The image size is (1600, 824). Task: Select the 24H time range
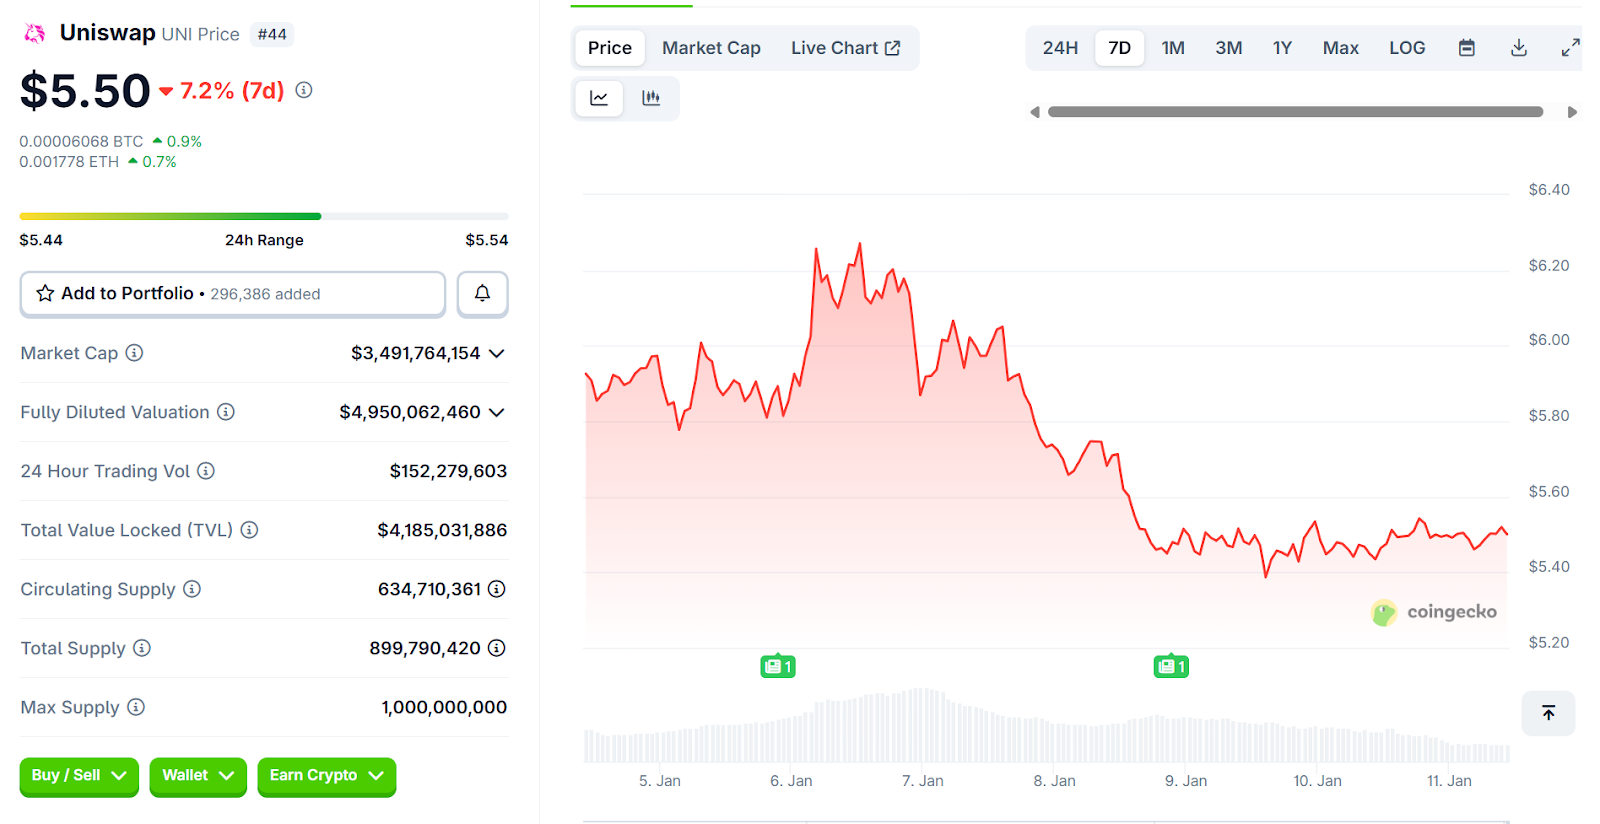tap(1060, 48)
